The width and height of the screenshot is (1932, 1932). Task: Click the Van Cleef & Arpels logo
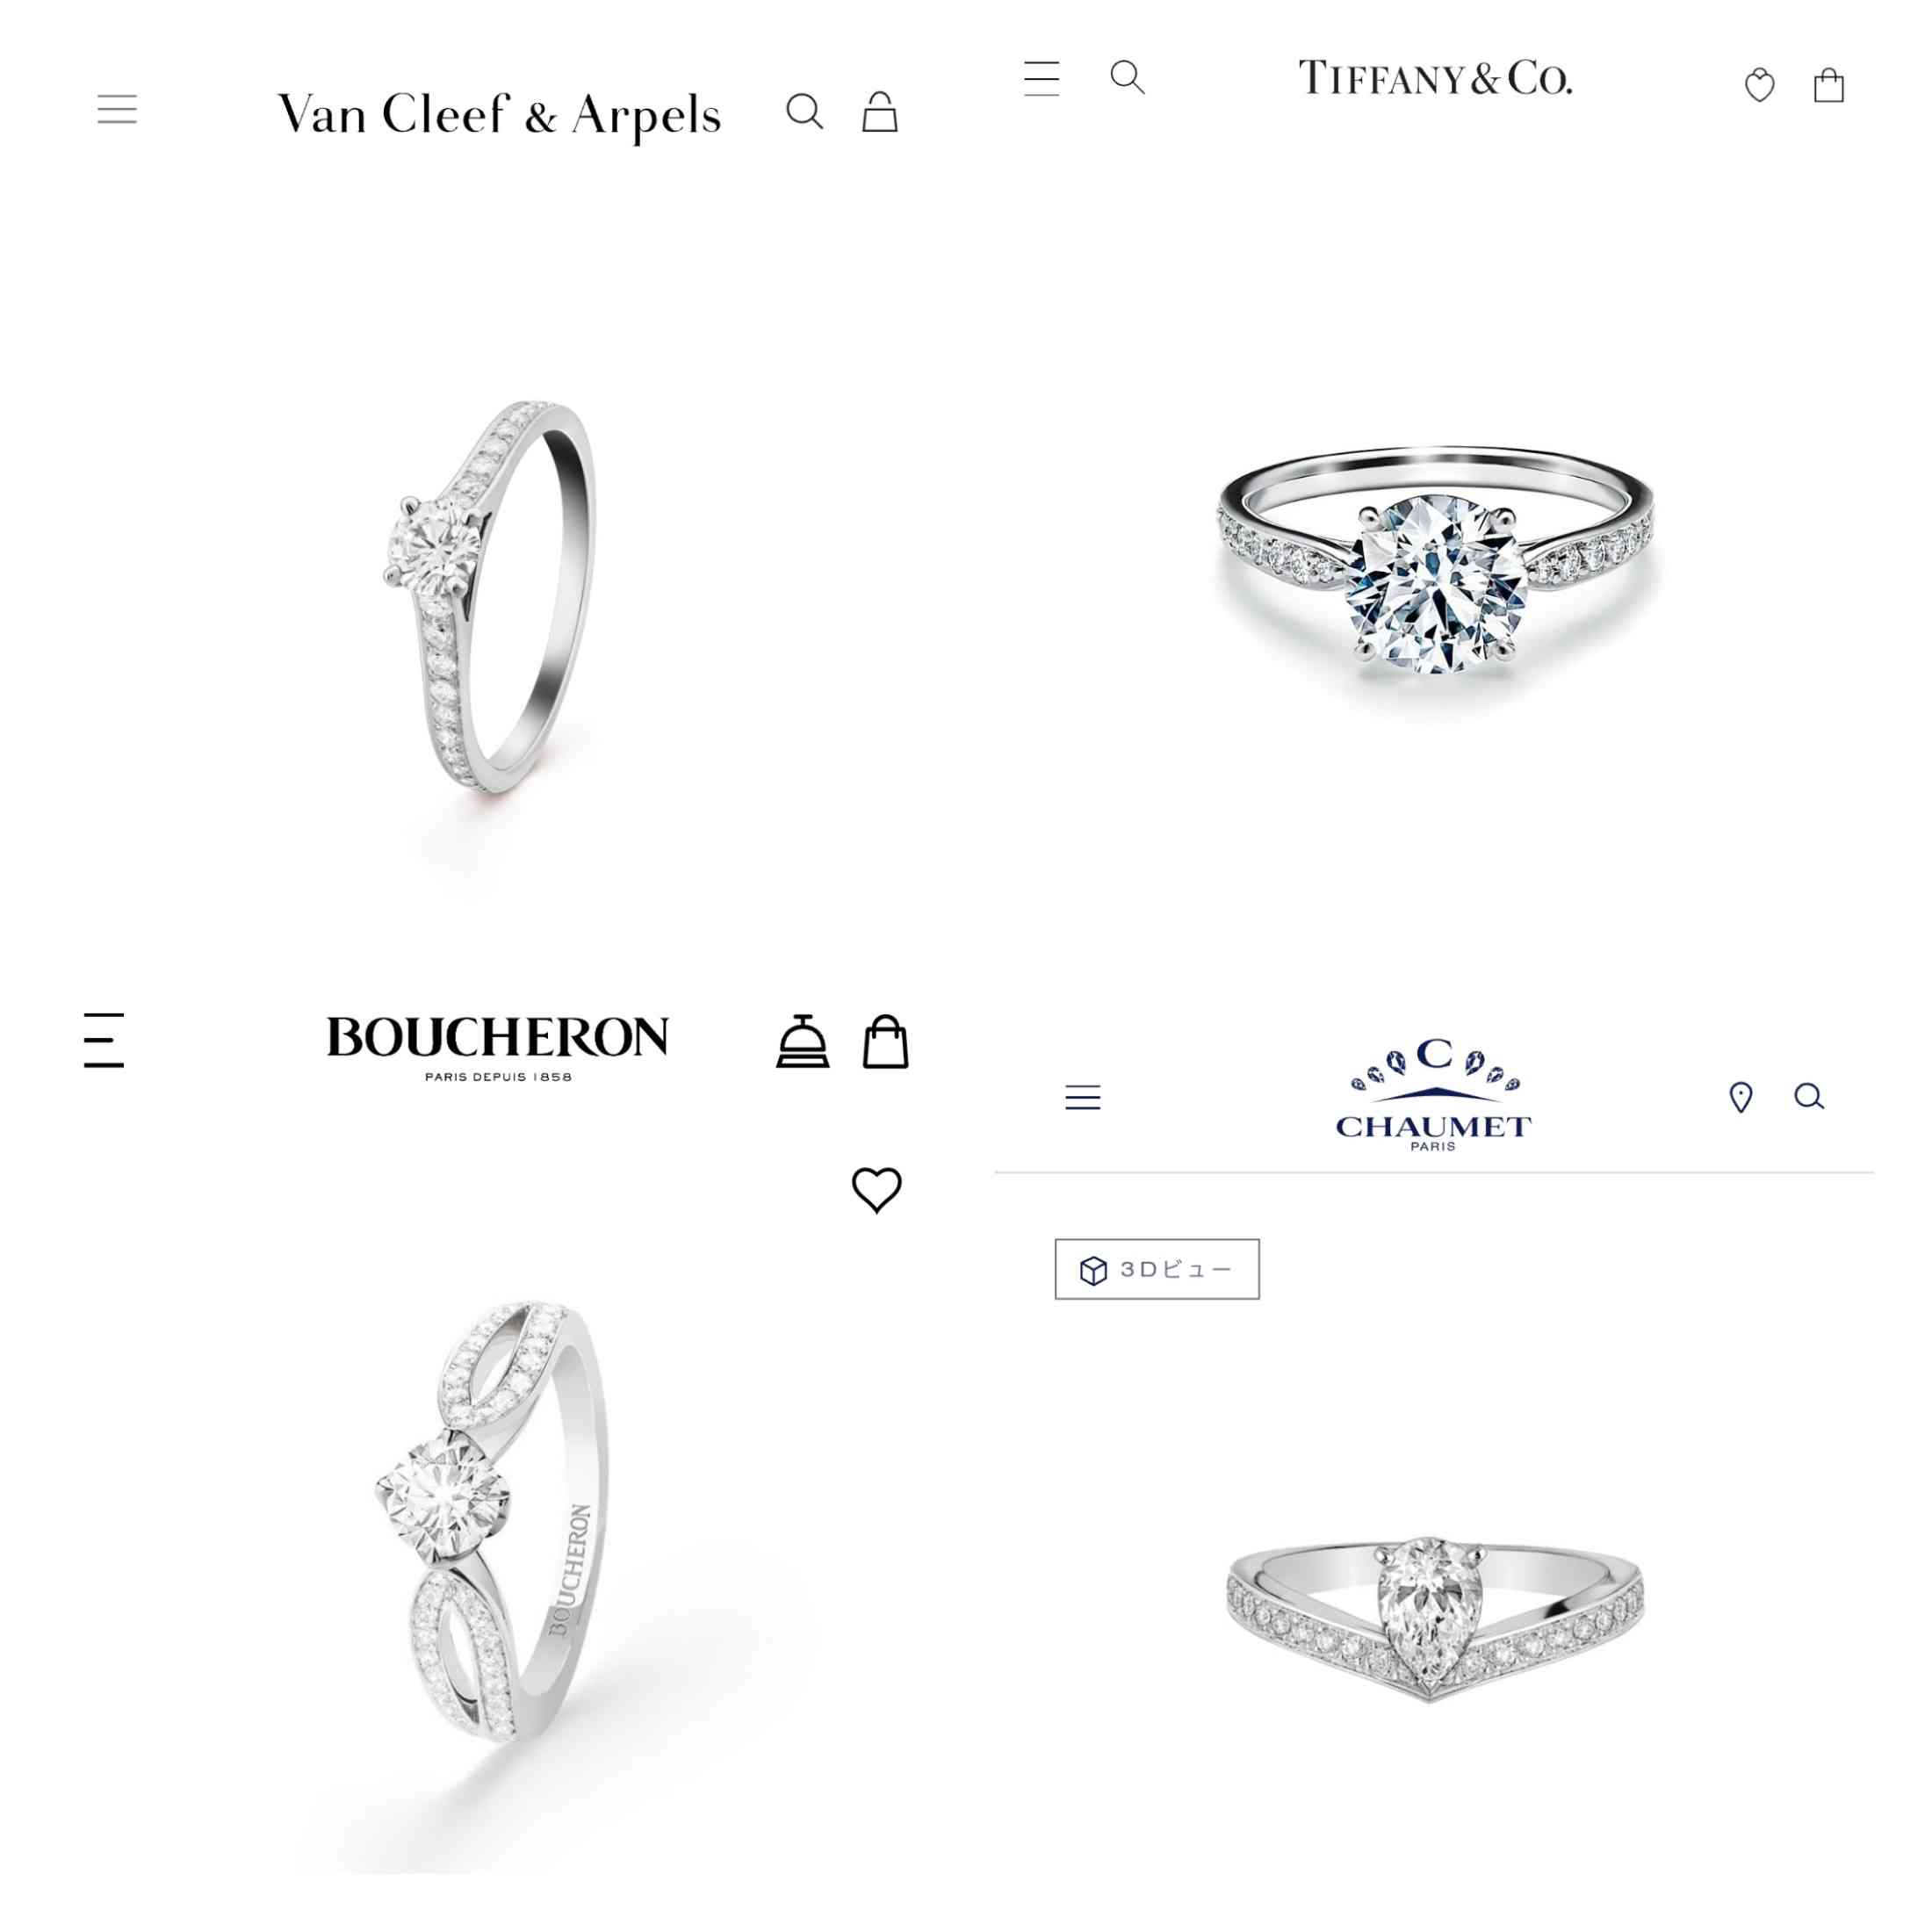[x=499, y=114]
